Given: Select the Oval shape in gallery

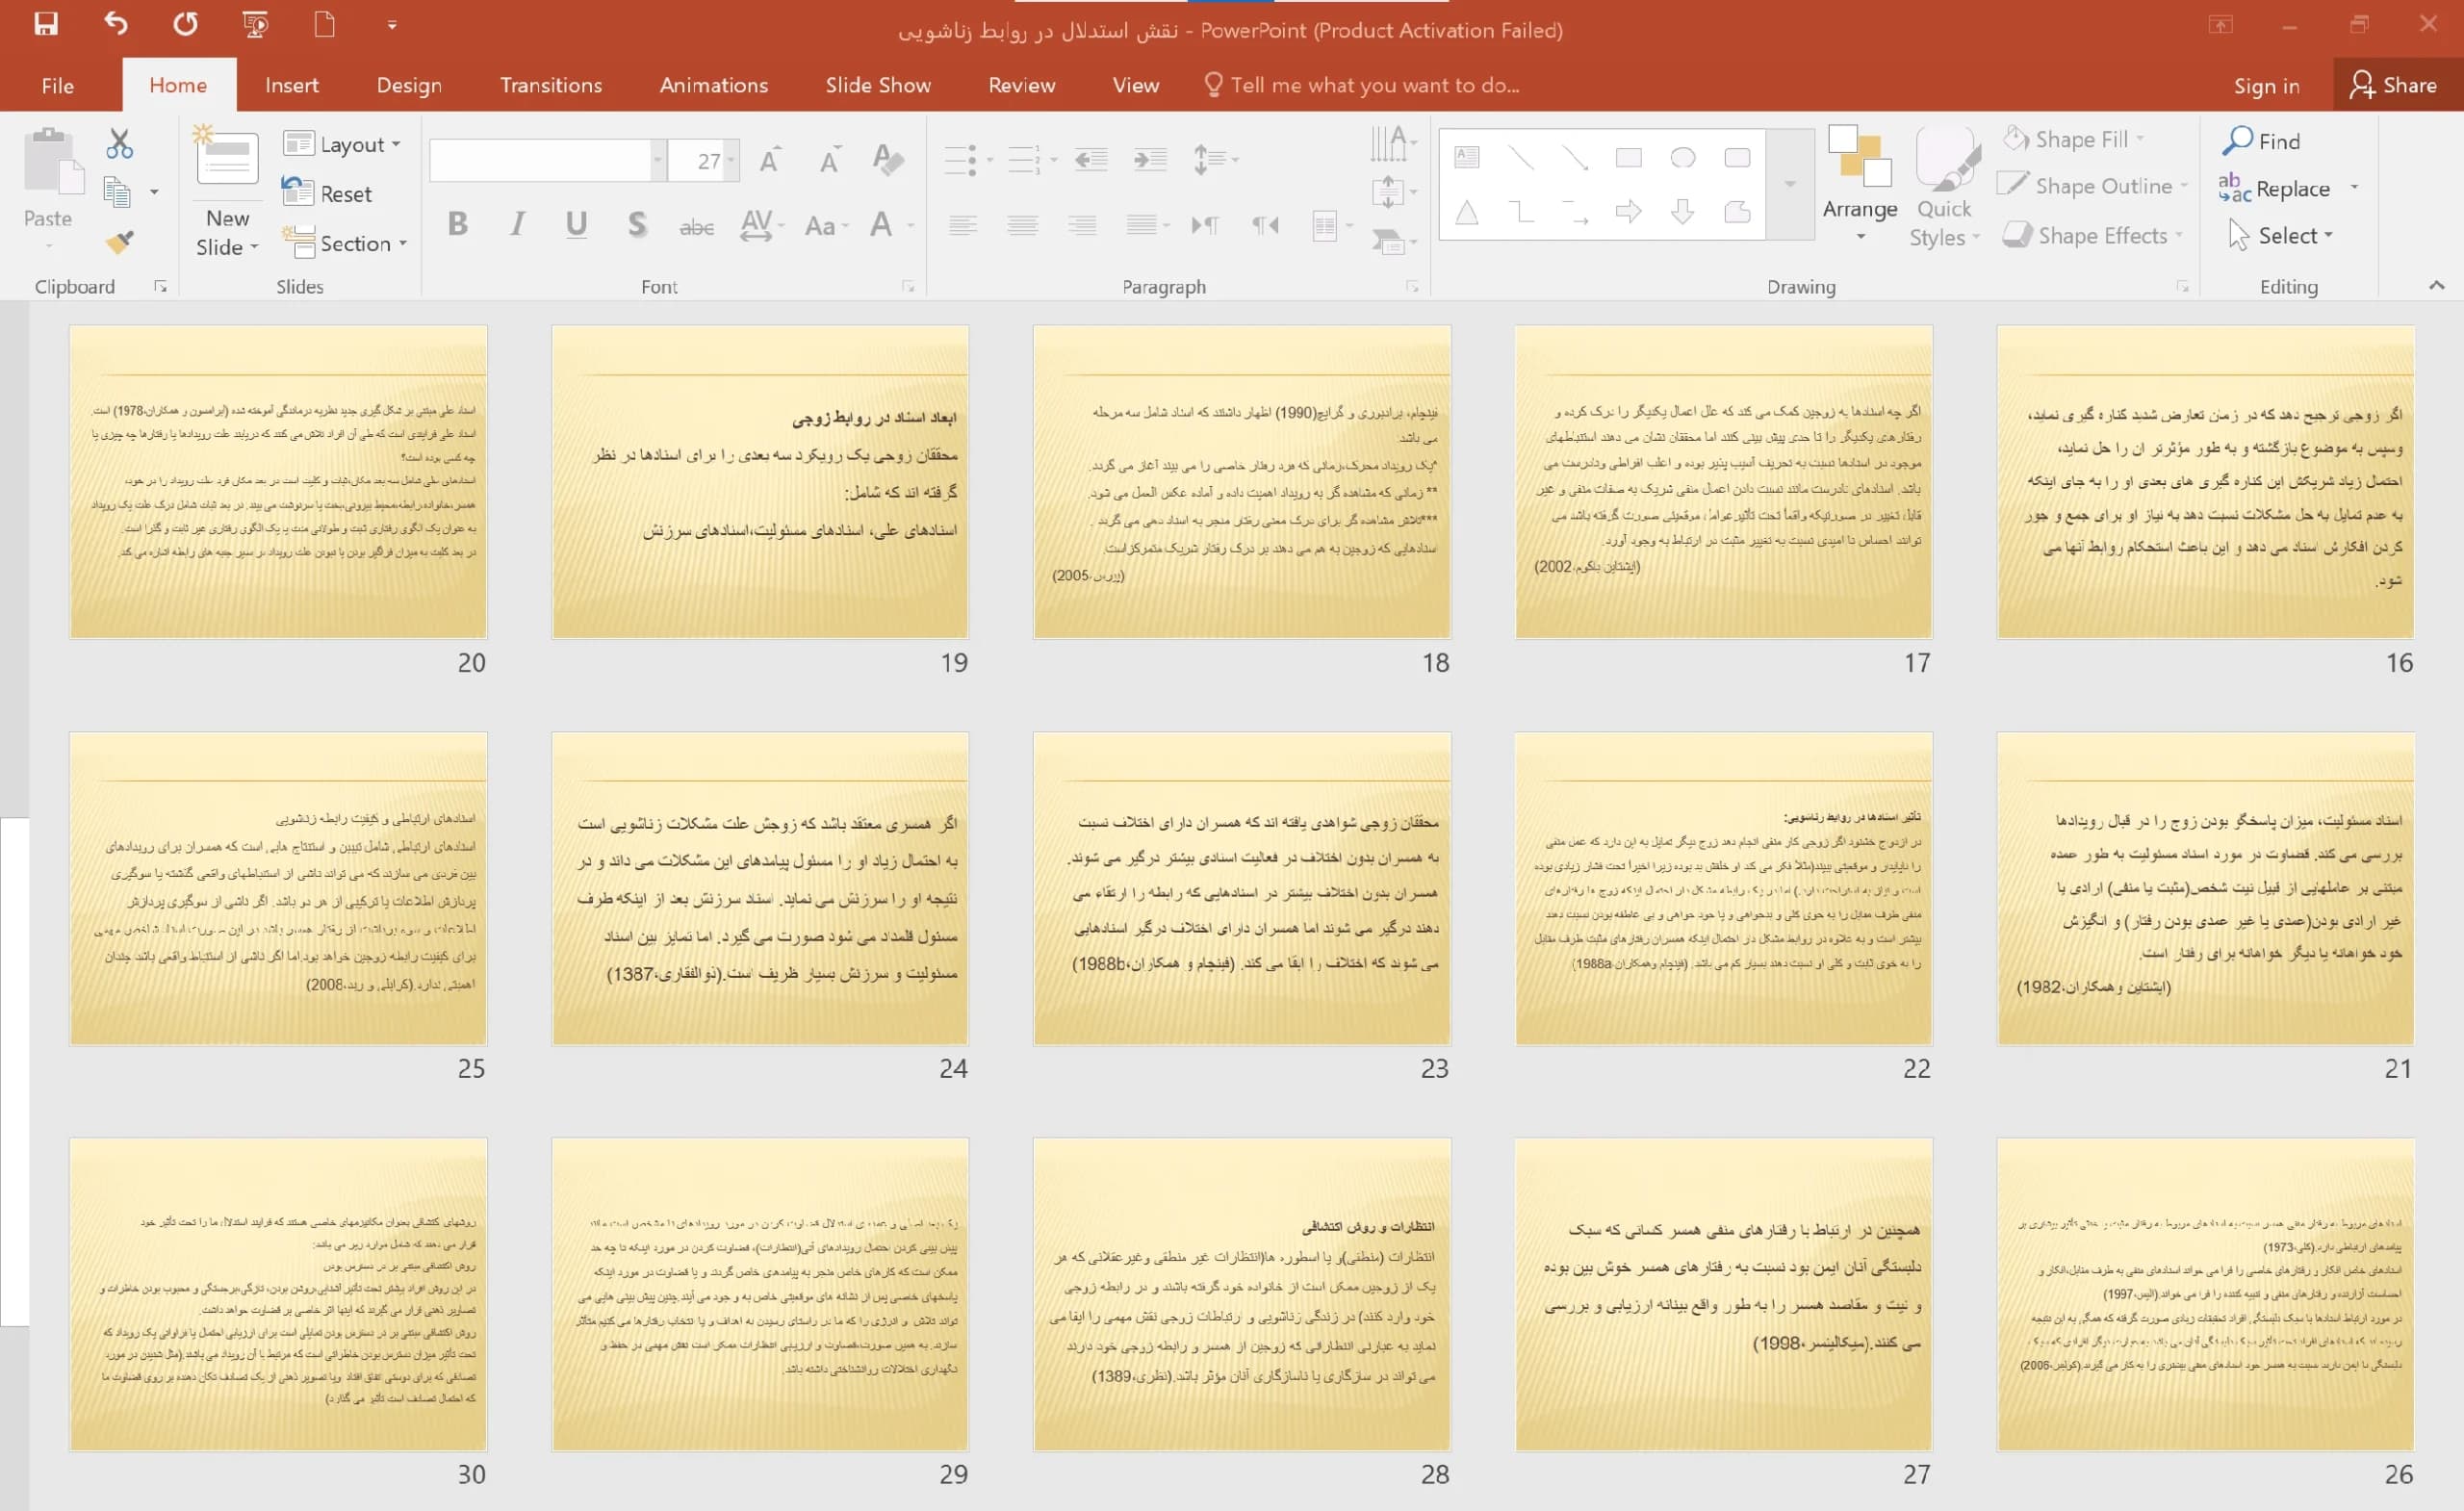Looking at the screenshot, I should (1683, 158).
